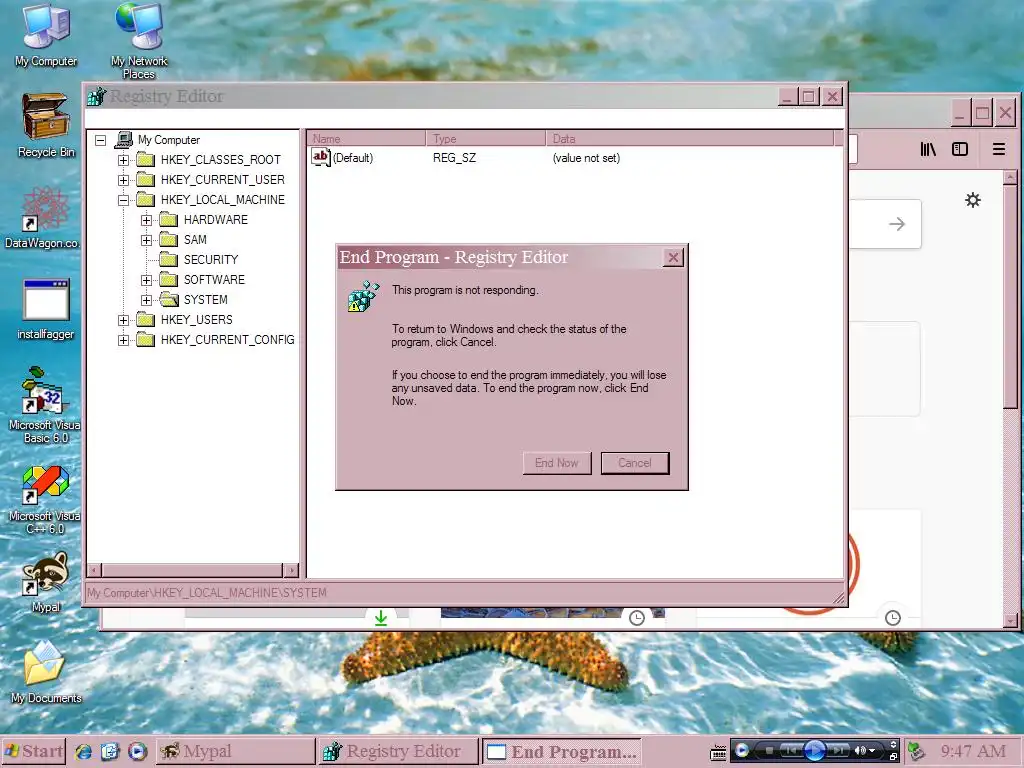Expand the SYSTEM subkey
Viewport: 1024px width, 768px height.
click(x=146, y=300)
